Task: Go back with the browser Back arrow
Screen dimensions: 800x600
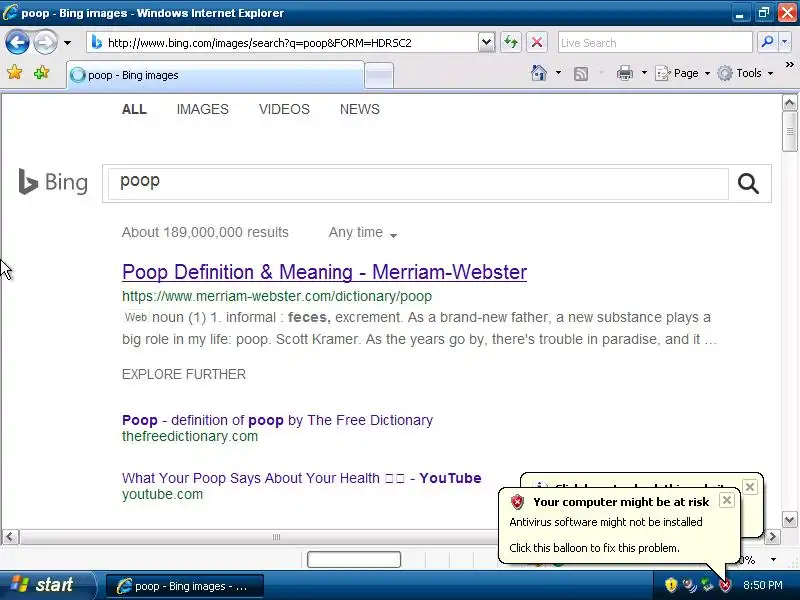Action: click(x=17, y=42)
